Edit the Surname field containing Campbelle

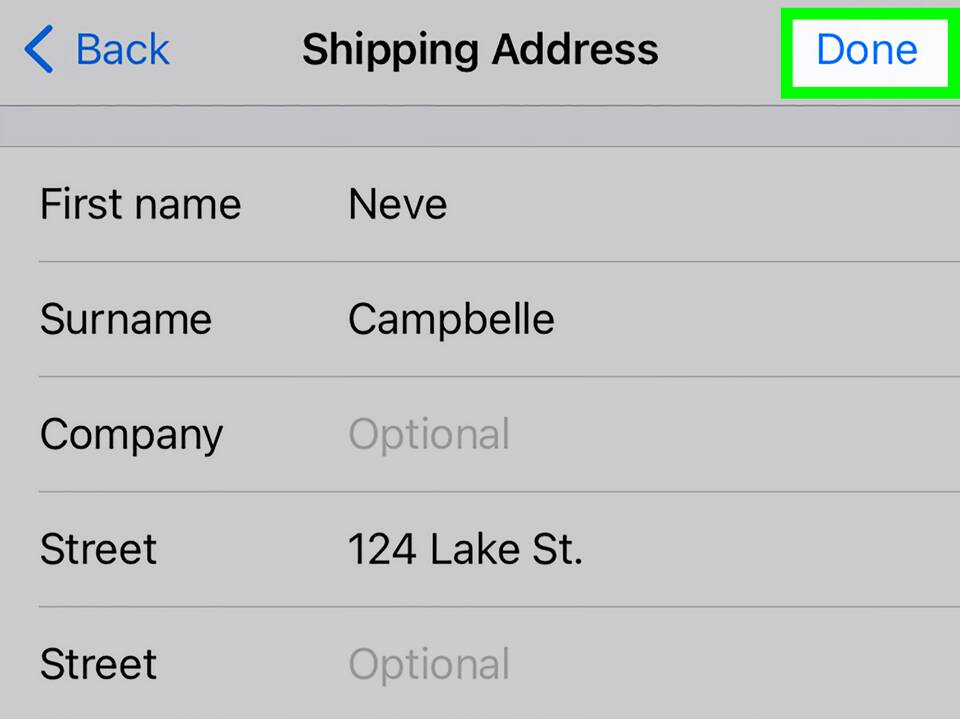pos(451,320)
